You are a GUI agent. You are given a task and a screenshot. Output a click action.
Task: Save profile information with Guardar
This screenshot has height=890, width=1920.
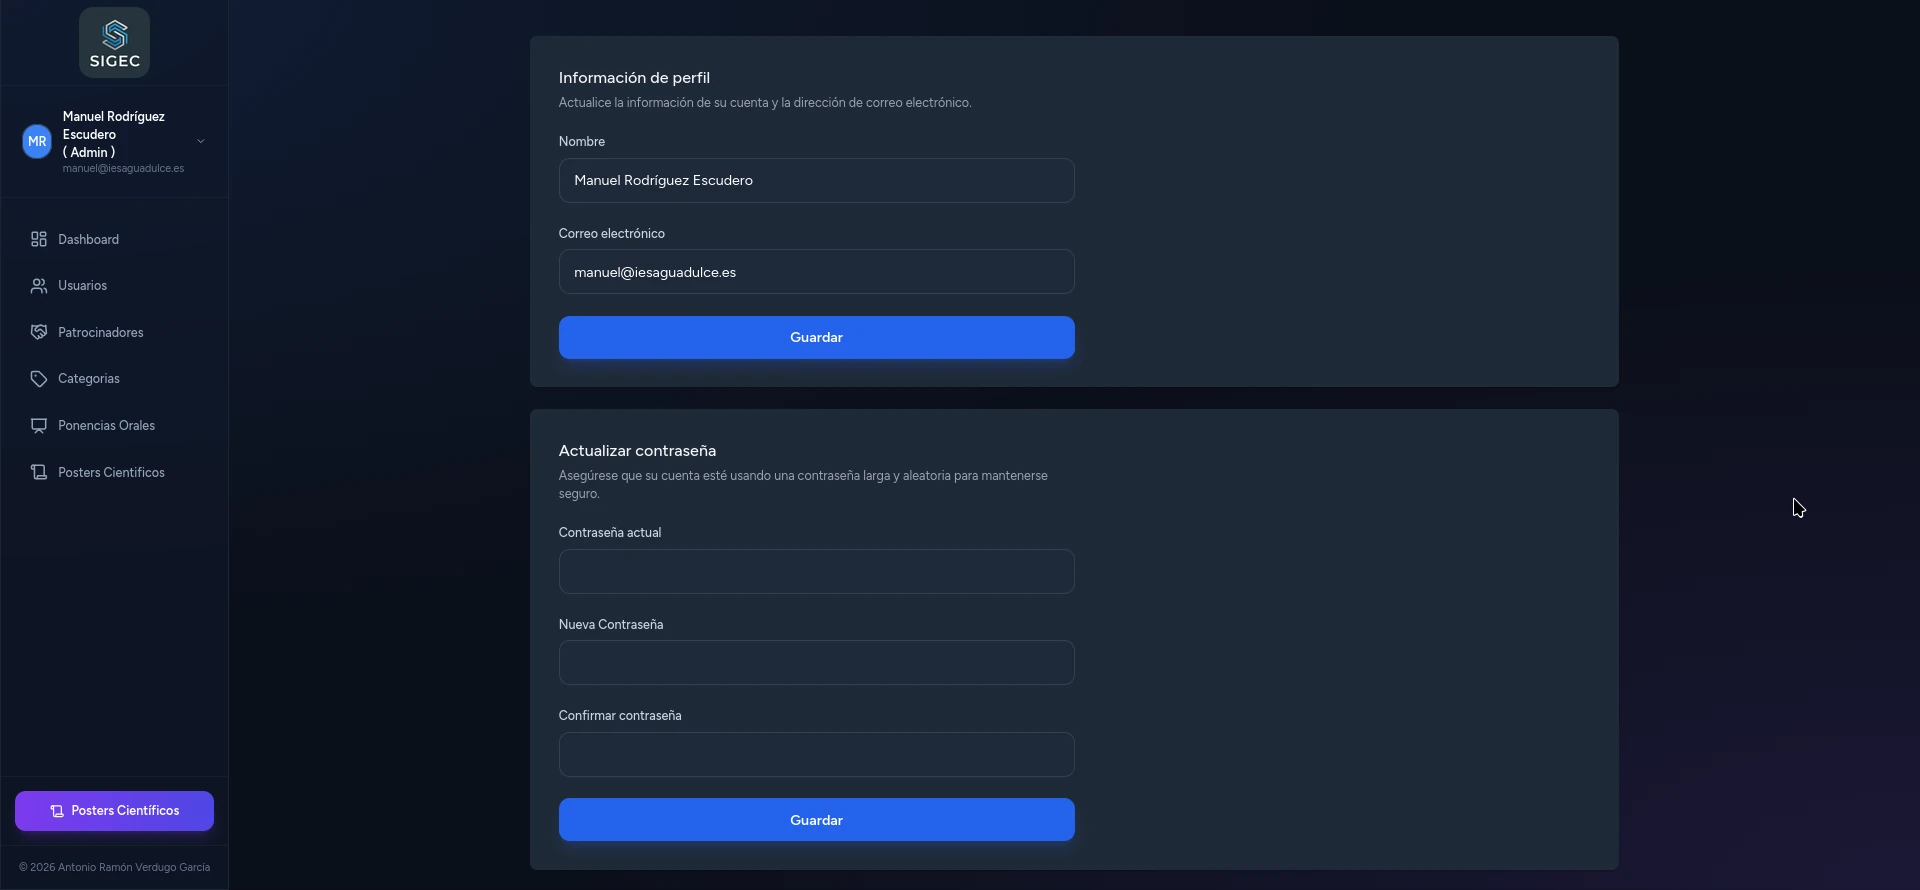(x=816, y=338)
